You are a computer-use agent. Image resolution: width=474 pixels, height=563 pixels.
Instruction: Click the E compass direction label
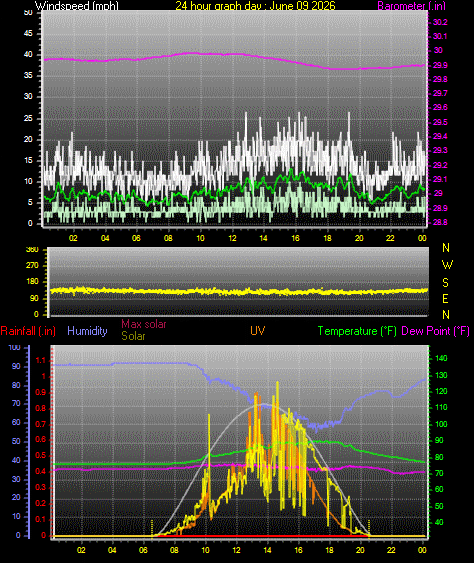[445, 298]
